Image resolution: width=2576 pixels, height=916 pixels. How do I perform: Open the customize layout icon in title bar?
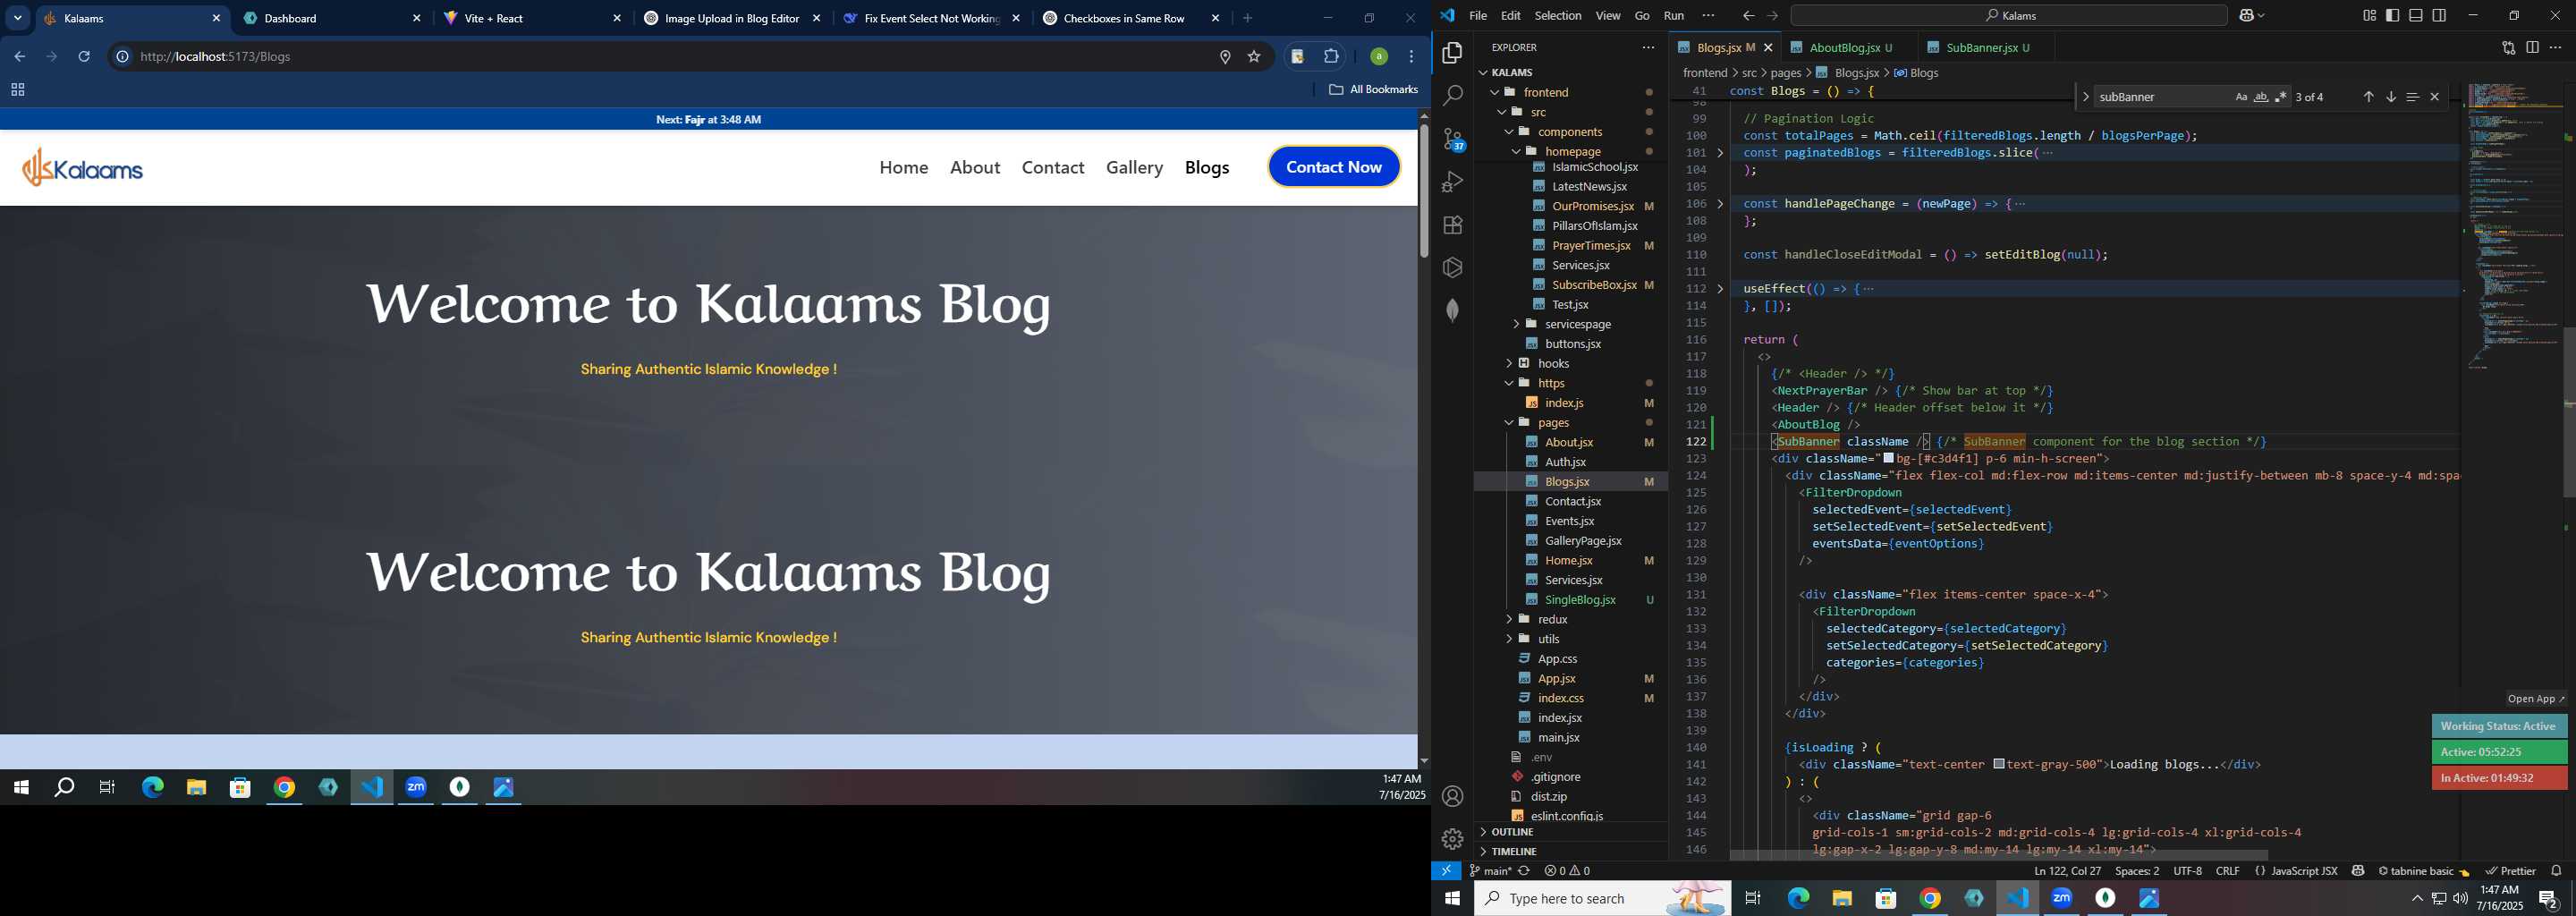tap(2369, 15)
